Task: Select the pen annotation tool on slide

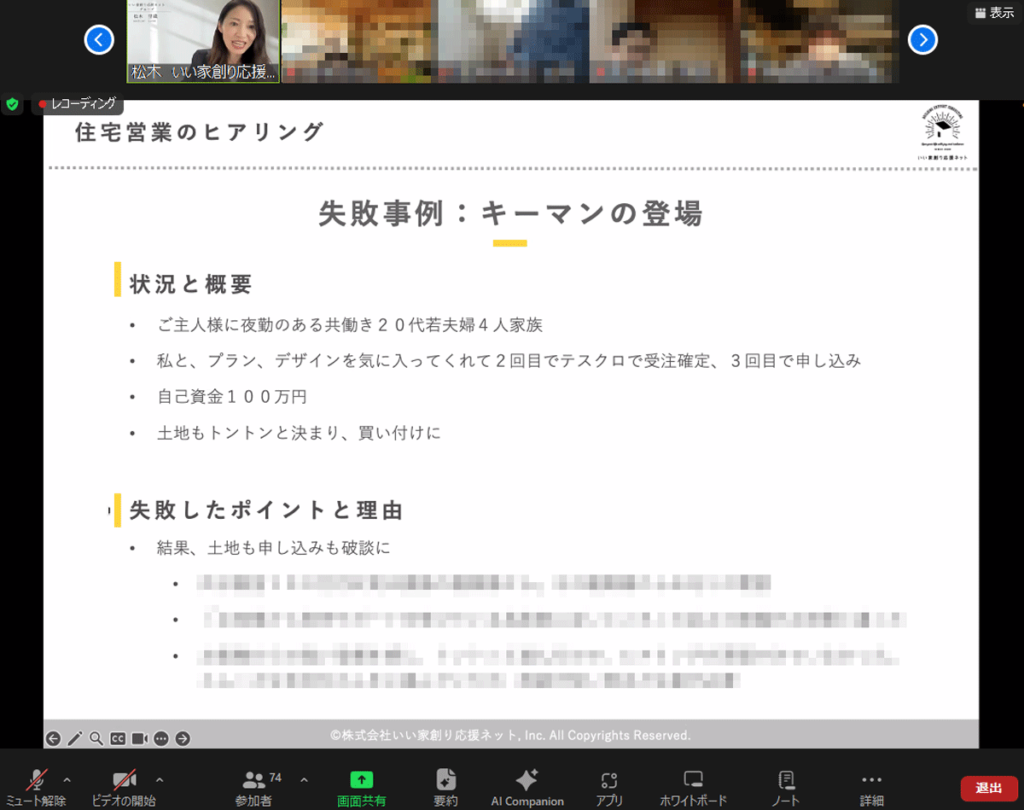Action: (x=75, y=738)
